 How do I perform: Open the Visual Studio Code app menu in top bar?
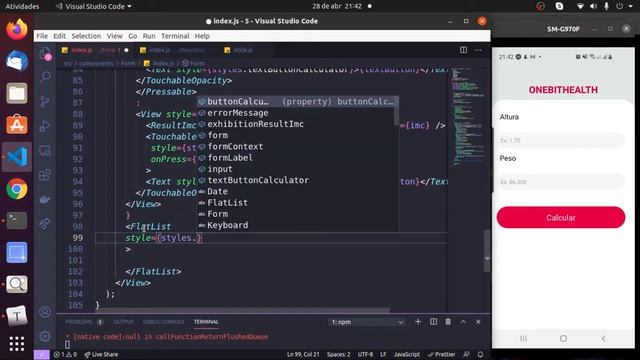click(x=93, y=6)
